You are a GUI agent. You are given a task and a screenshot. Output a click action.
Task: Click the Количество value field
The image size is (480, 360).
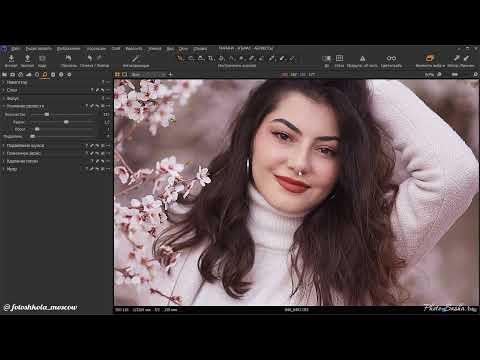106,114
